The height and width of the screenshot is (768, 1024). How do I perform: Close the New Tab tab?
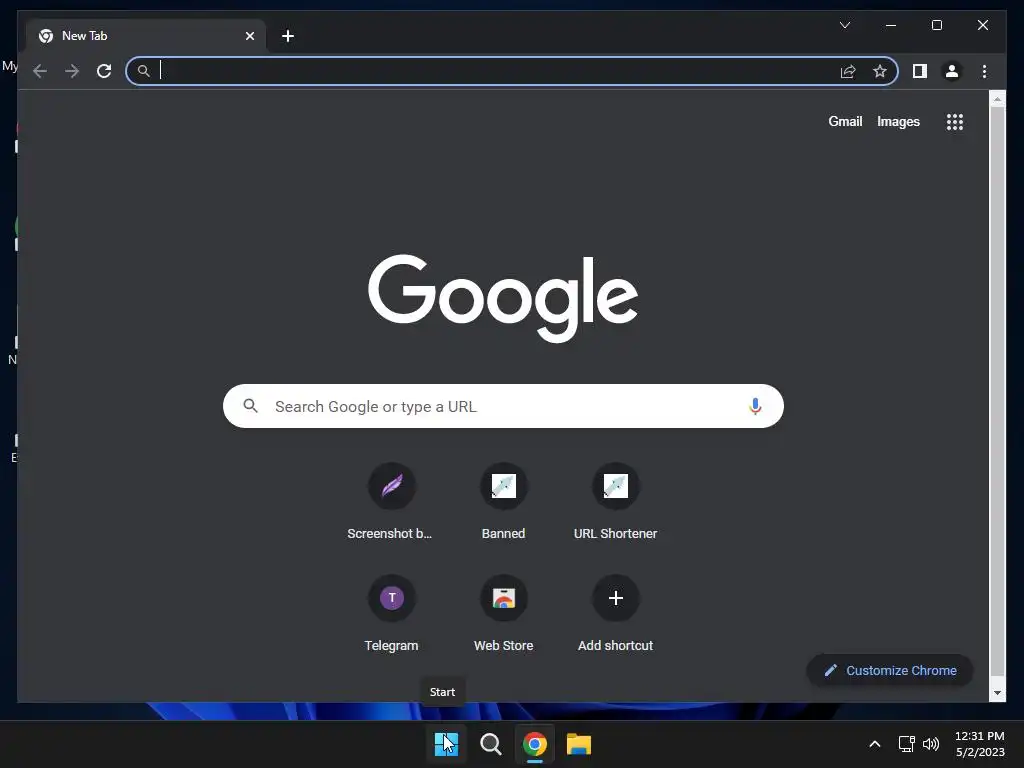pyautogui.click(x=249, y=36)
